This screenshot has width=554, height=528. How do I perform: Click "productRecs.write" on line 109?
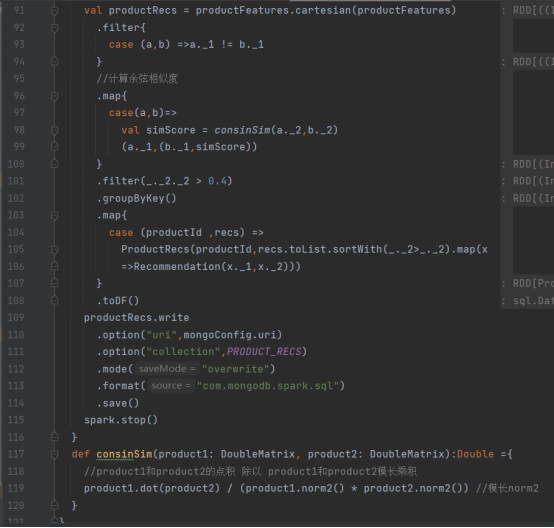point(136,318)
